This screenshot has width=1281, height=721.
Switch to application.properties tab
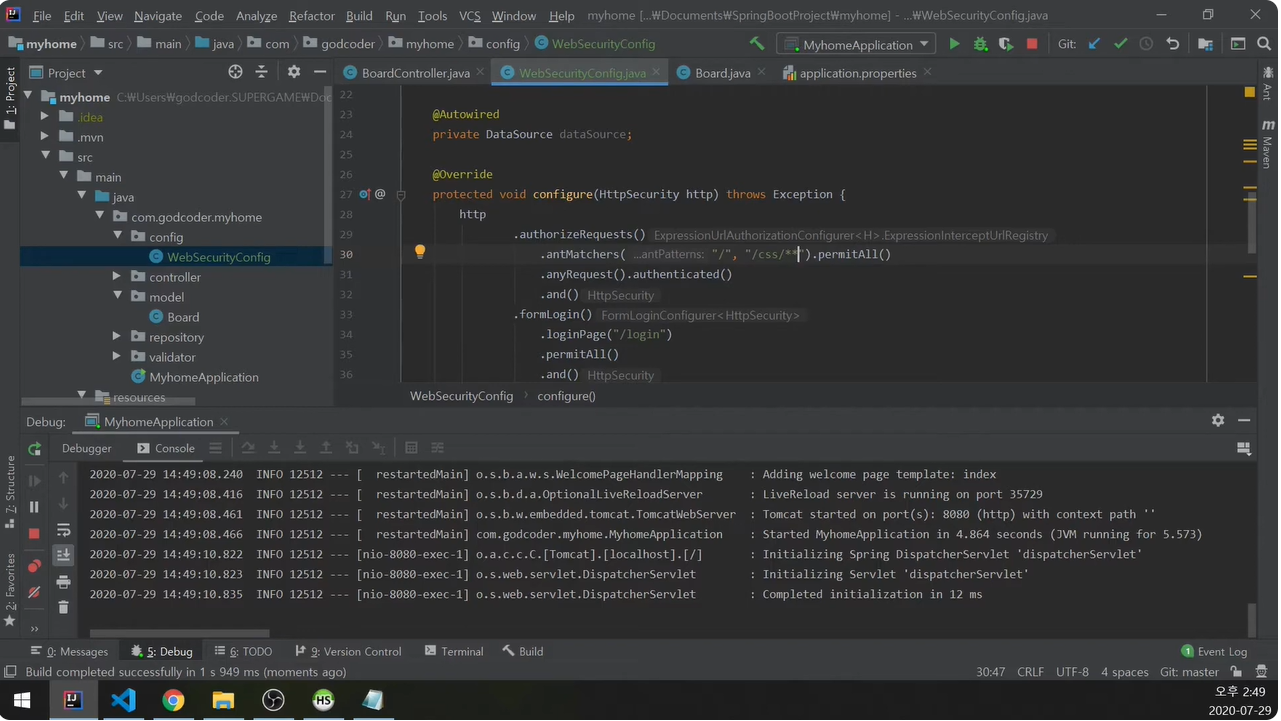(x=857, y=73)
